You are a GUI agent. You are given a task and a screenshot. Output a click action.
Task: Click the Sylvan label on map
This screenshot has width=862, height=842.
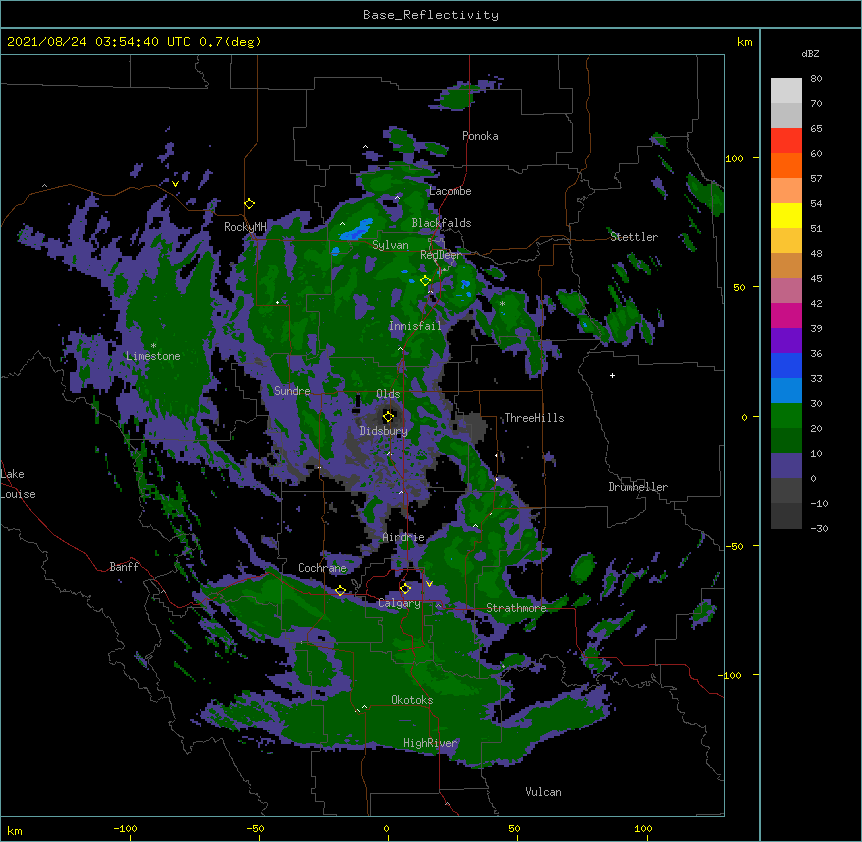pyautogui.click(x=390, y=245)
